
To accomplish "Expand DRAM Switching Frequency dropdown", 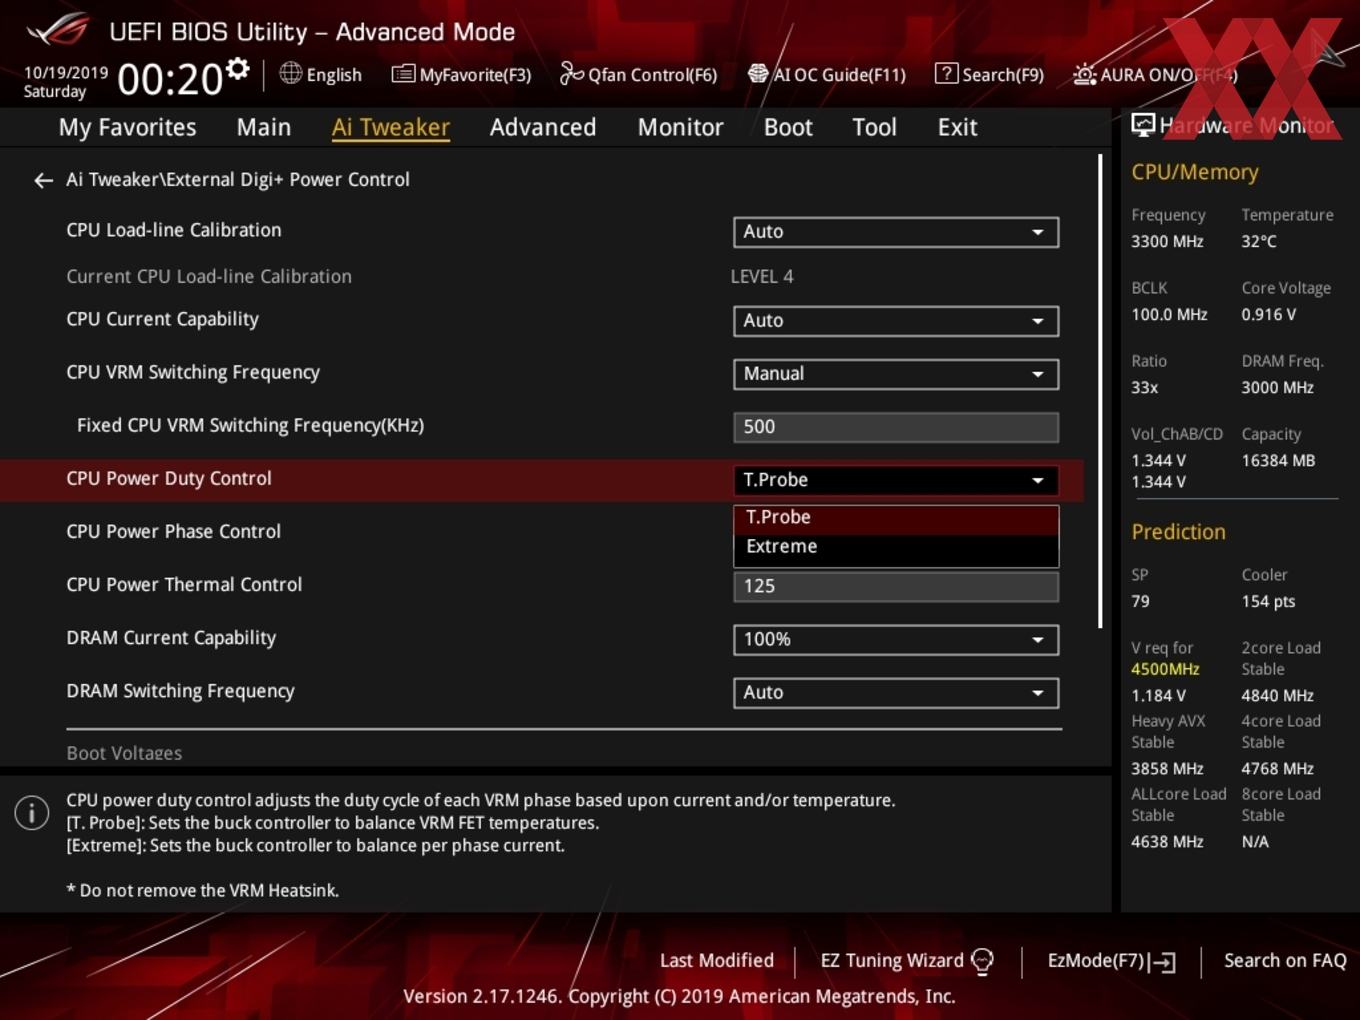I will [x=896, y=693].
